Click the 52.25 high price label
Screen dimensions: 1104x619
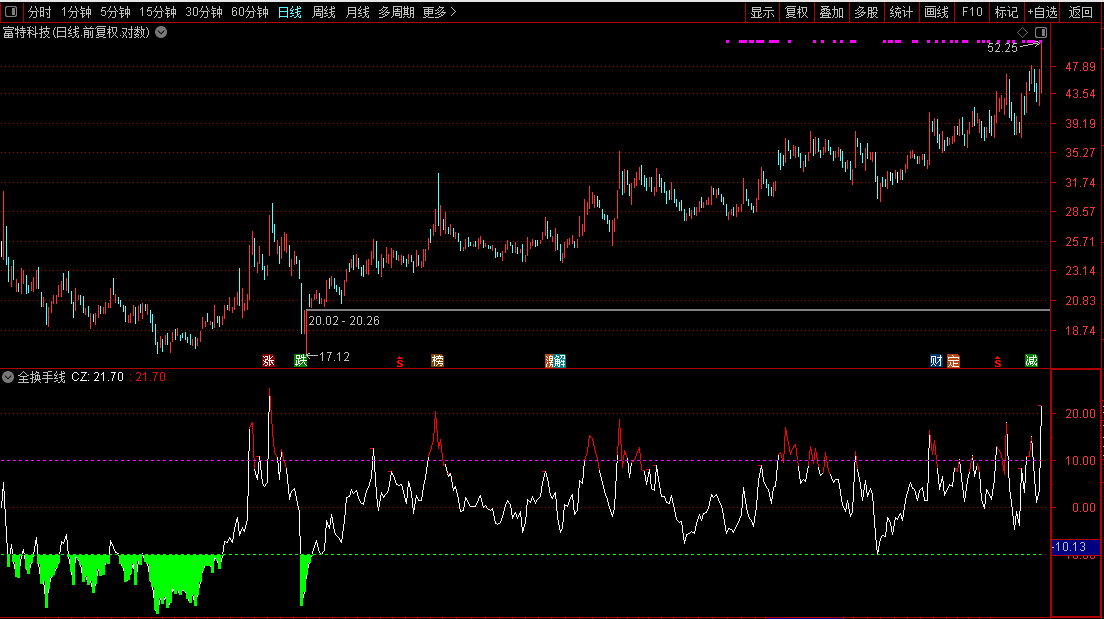(x=1003, y=48)
